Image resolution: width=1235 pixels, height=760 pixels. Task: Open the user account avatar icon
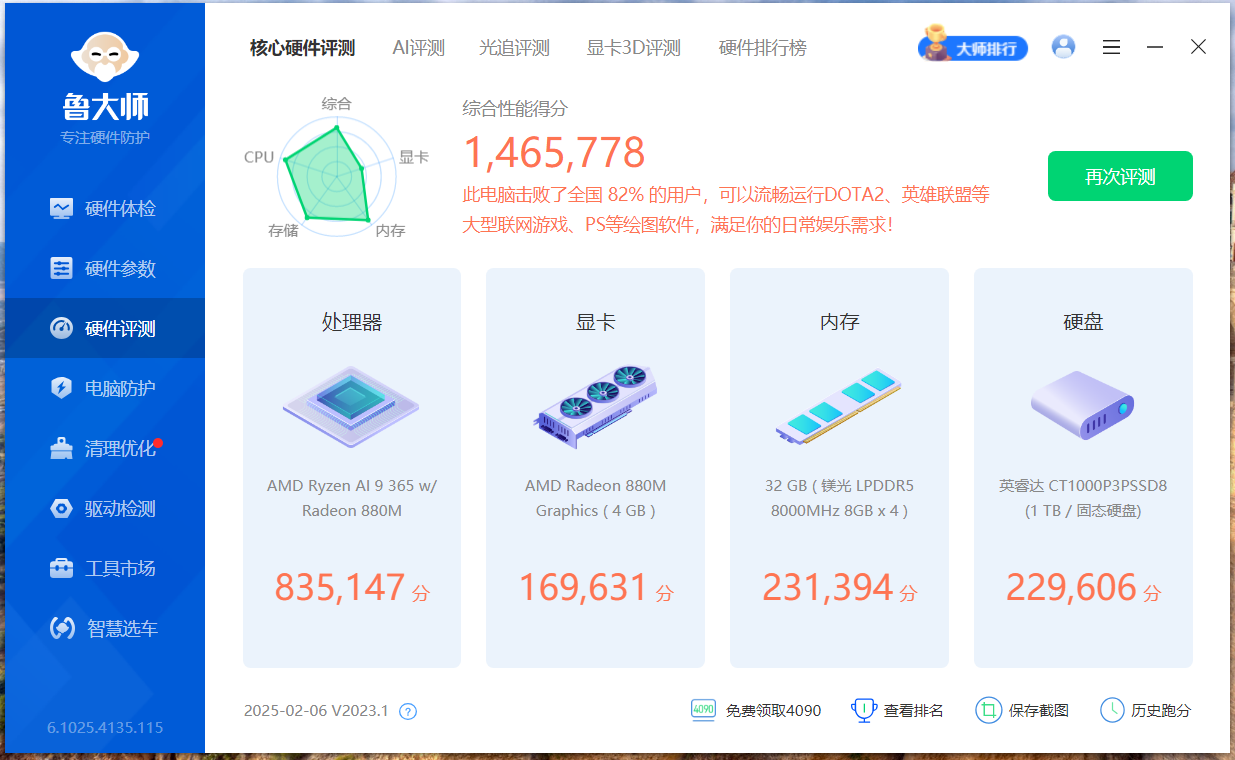1064,46
